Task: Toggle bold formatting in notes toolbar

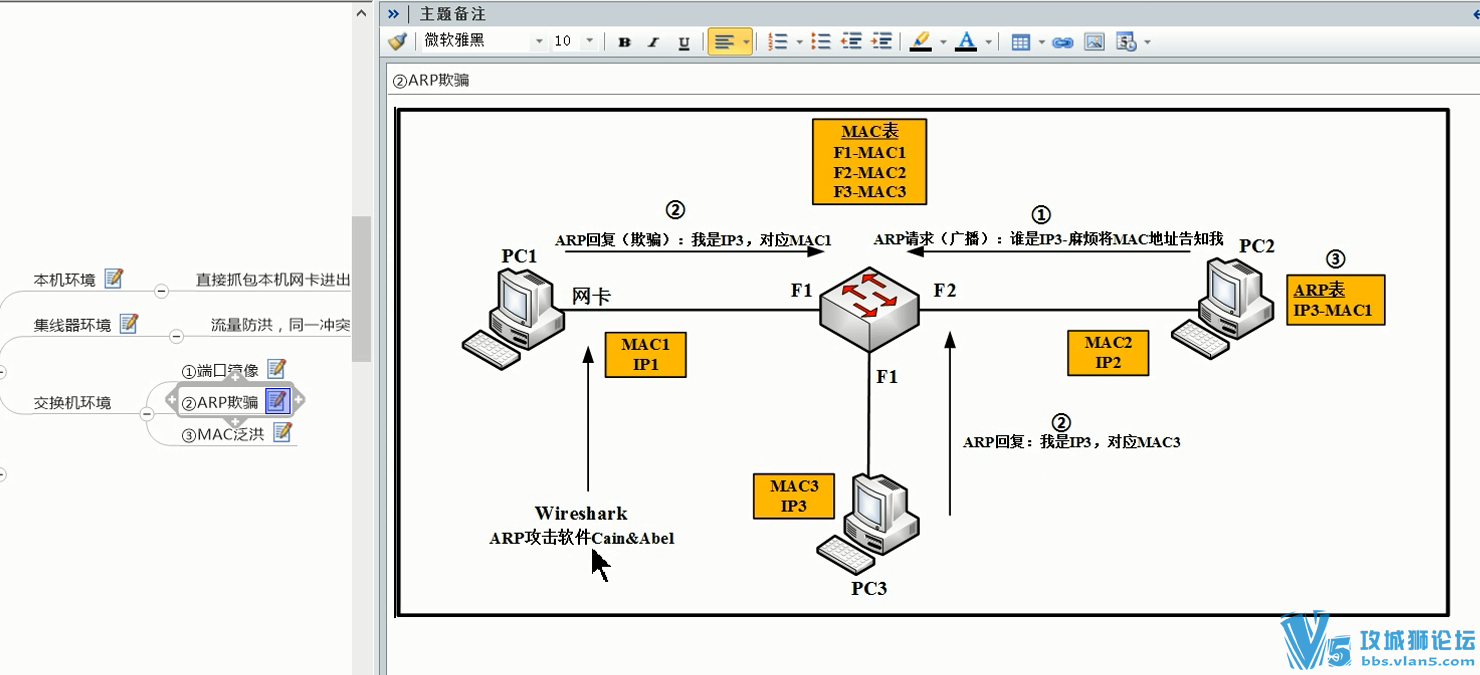Action: click(625, 42)
